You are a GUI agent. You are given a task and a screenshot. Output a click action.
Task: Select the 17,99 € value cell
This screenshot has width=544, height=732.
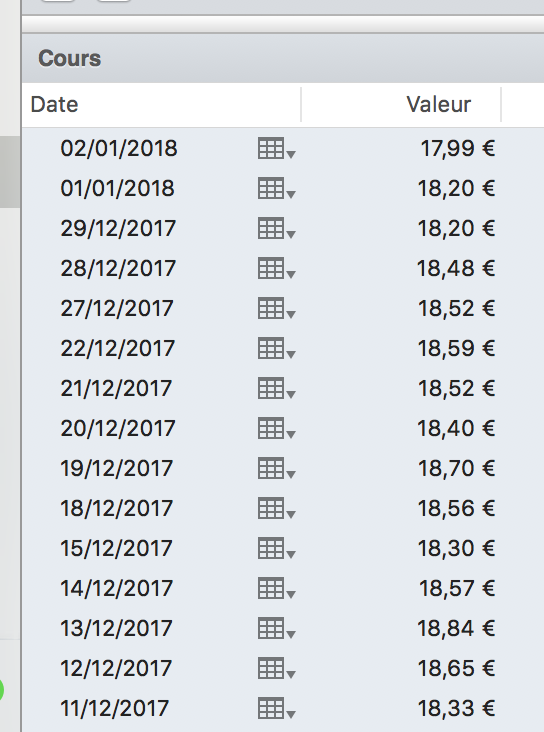click(x=458, y=148)
